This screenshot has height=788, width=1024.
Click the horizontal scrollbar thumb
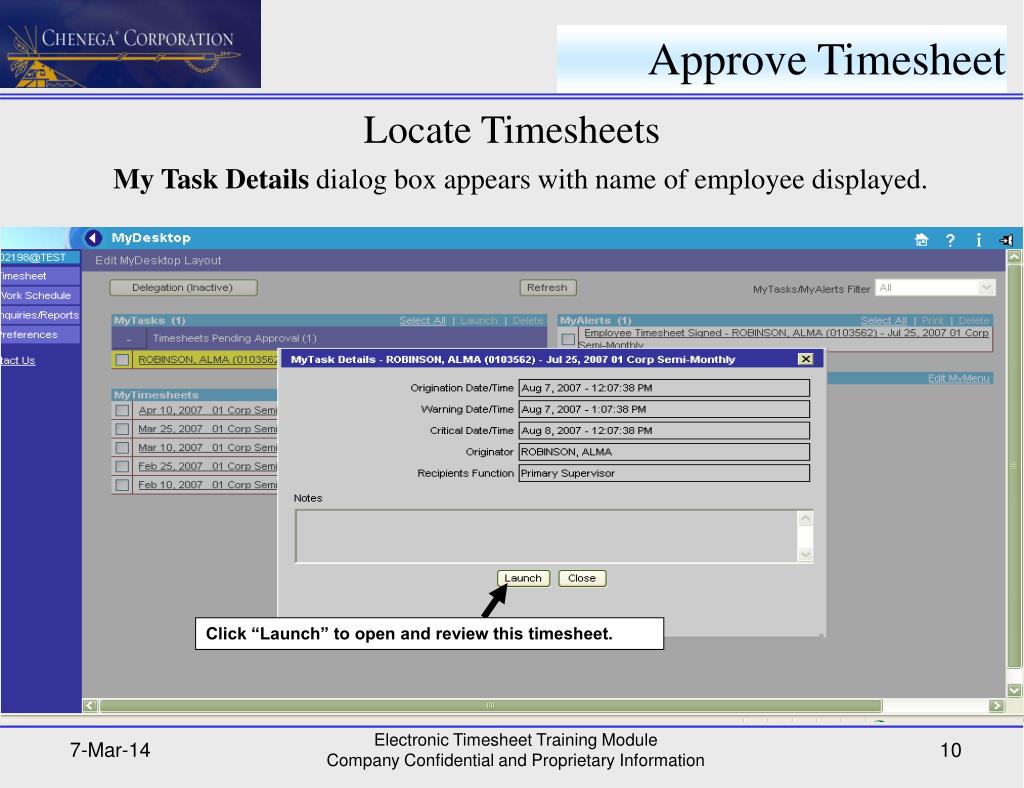coord(490,705)
